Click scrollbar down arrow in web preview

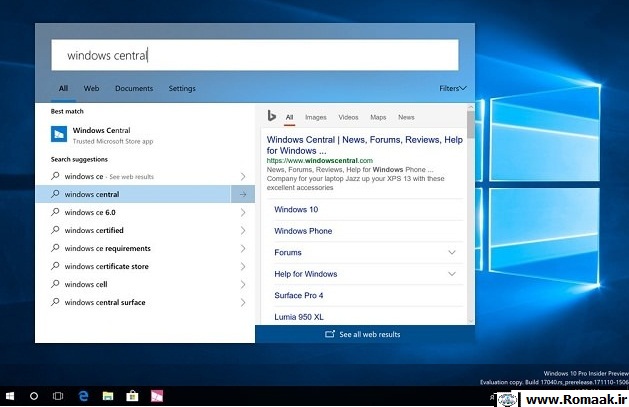471,321
